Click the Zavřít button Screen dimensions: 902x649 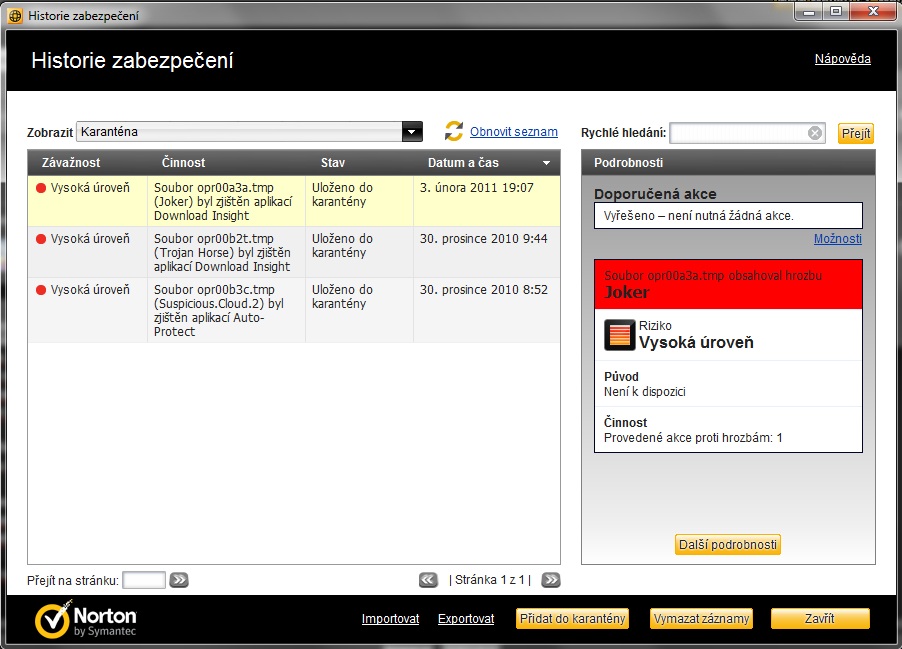coord(820,619)
